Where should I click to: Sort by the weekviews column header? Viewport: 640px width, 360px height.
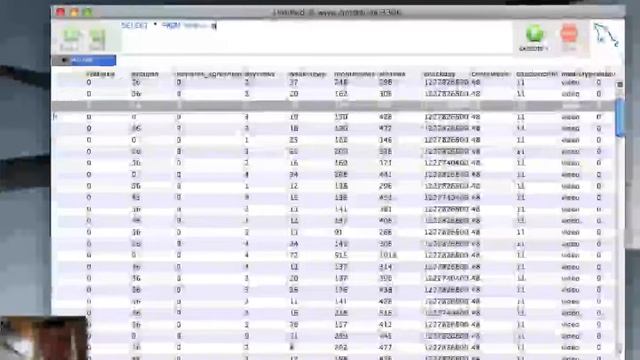[307, 74]
